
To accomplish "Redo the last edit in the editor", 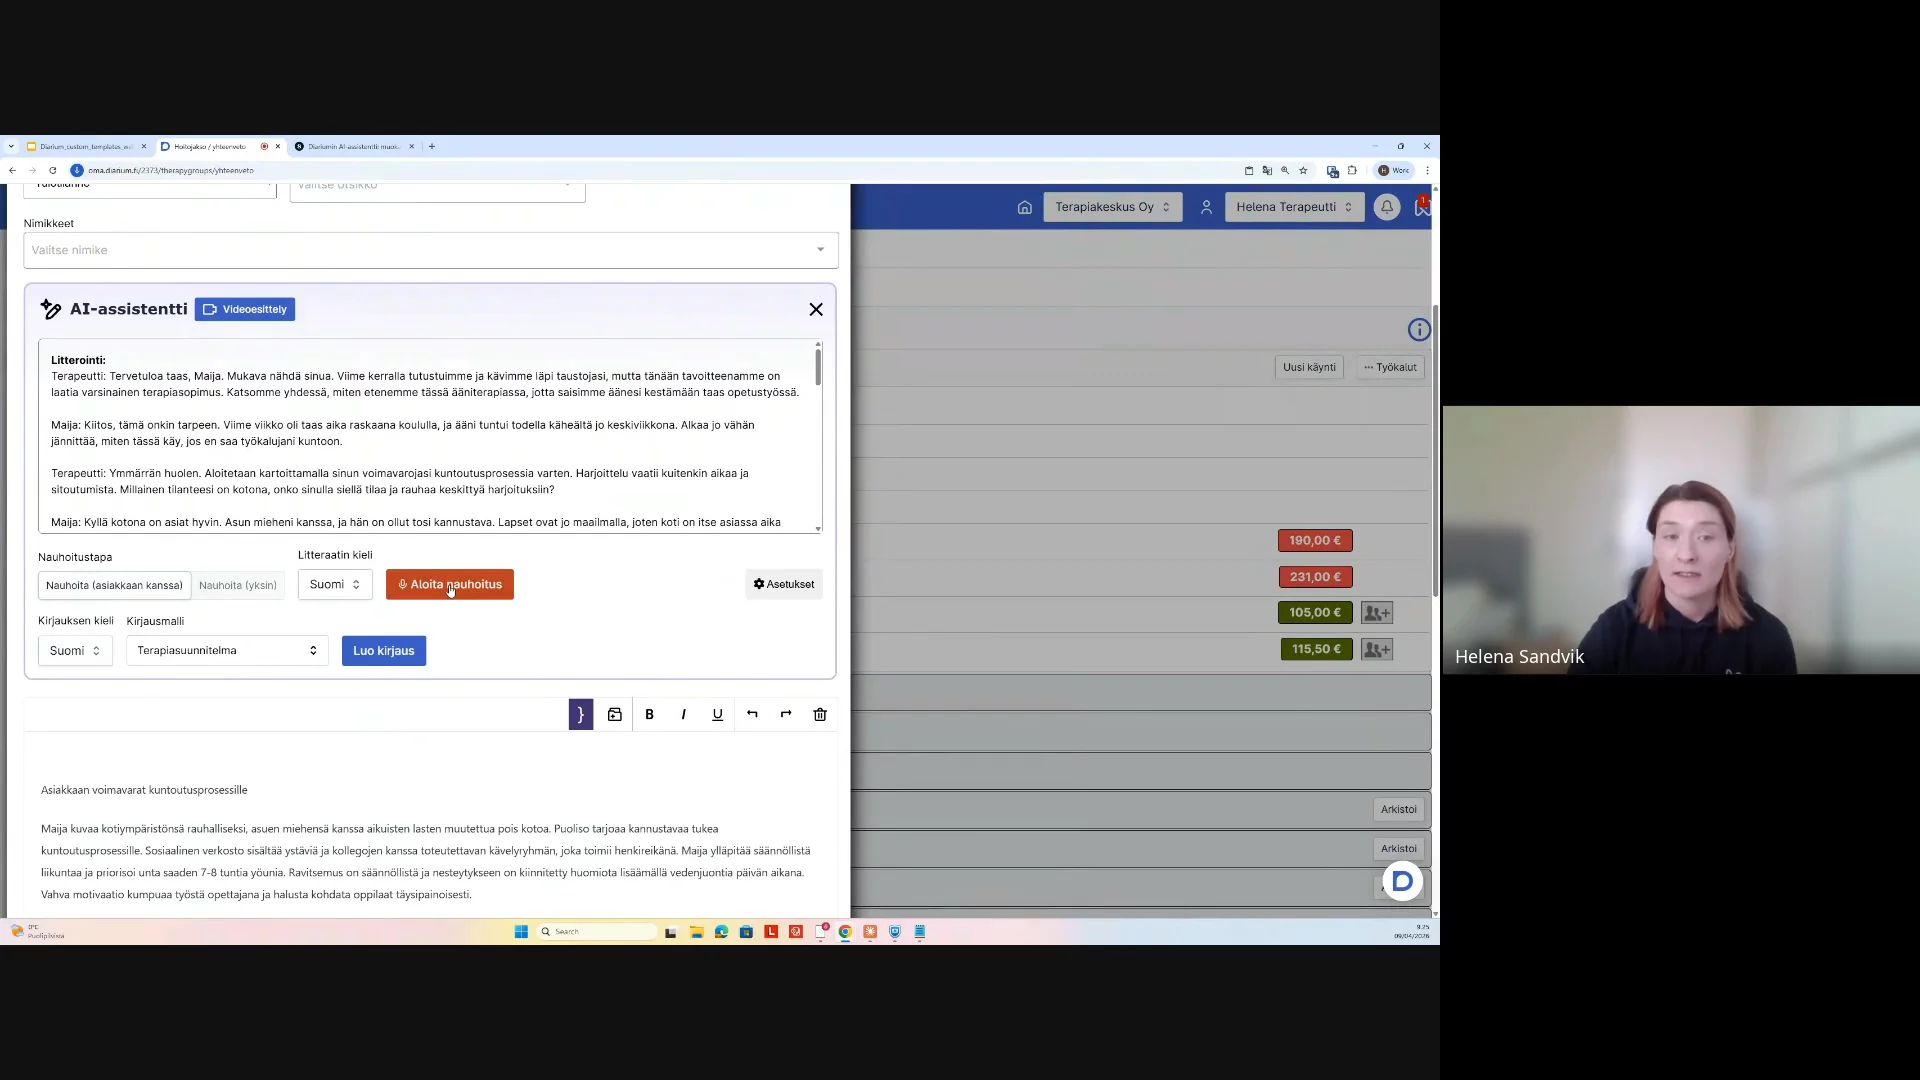I will (x=786, y=714).
